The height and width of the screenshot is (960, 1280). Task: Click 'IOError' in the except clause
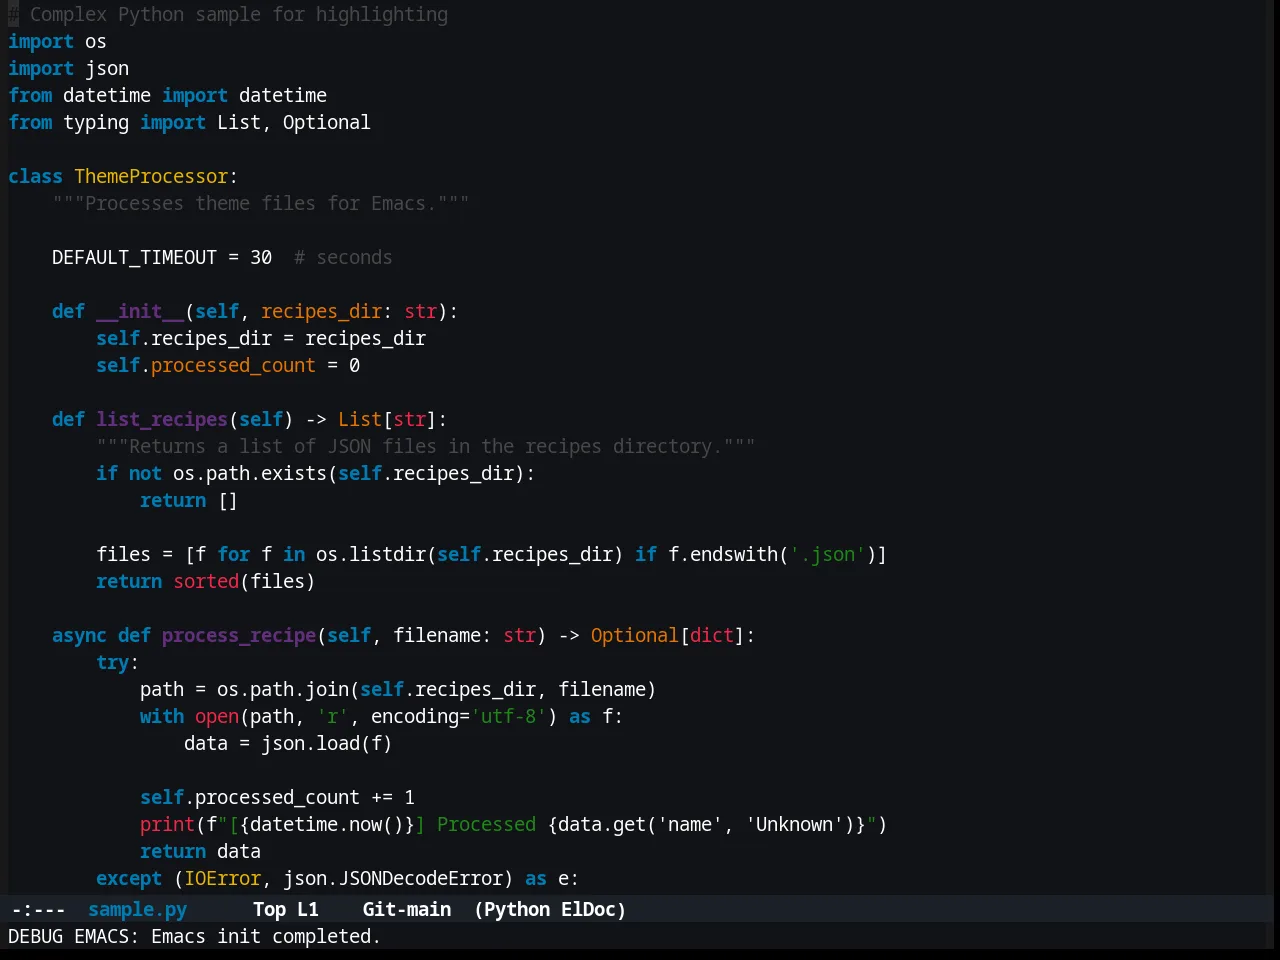tap(222, 878)
